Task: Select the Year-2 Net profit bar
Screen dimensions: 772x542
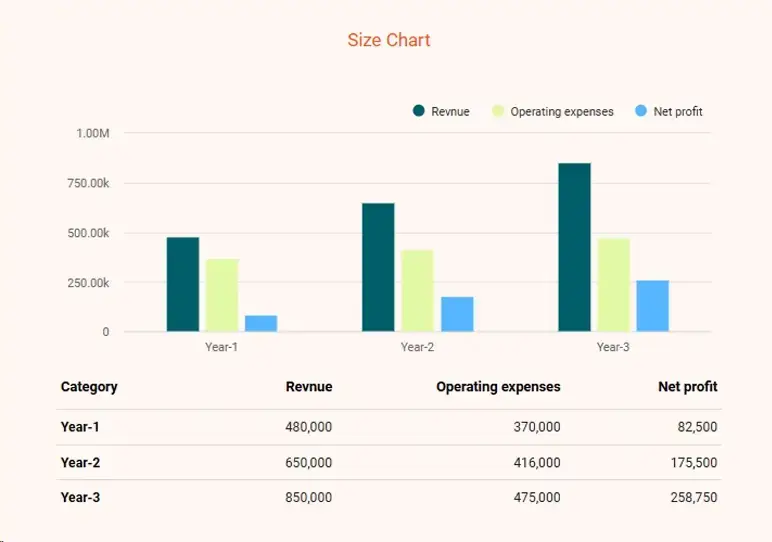Action: [x=457, y=314]
